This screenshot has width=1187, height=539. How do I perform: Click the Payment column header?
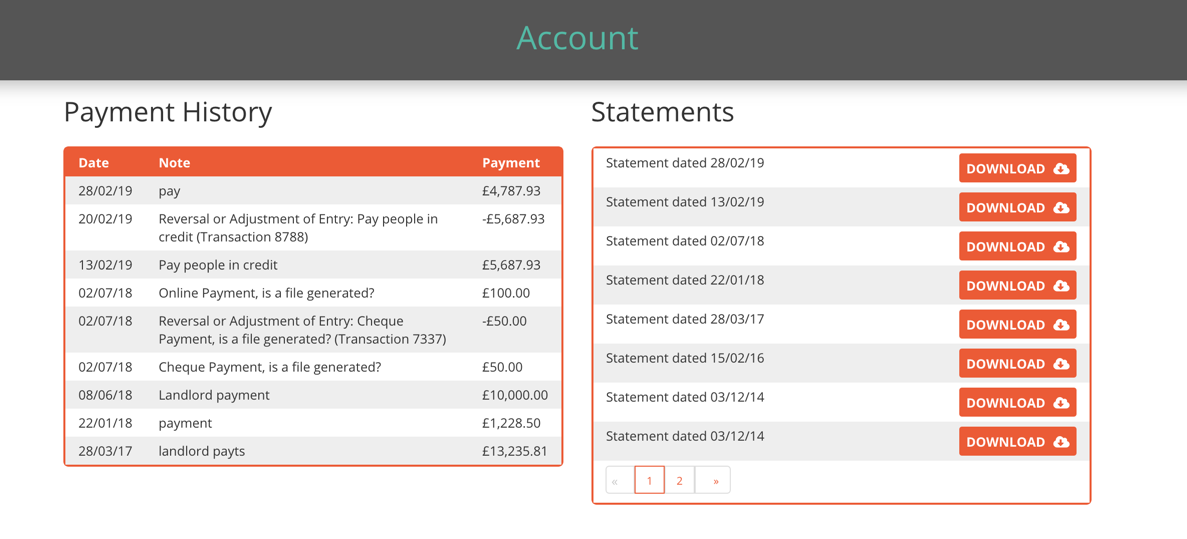coord(510,163)
